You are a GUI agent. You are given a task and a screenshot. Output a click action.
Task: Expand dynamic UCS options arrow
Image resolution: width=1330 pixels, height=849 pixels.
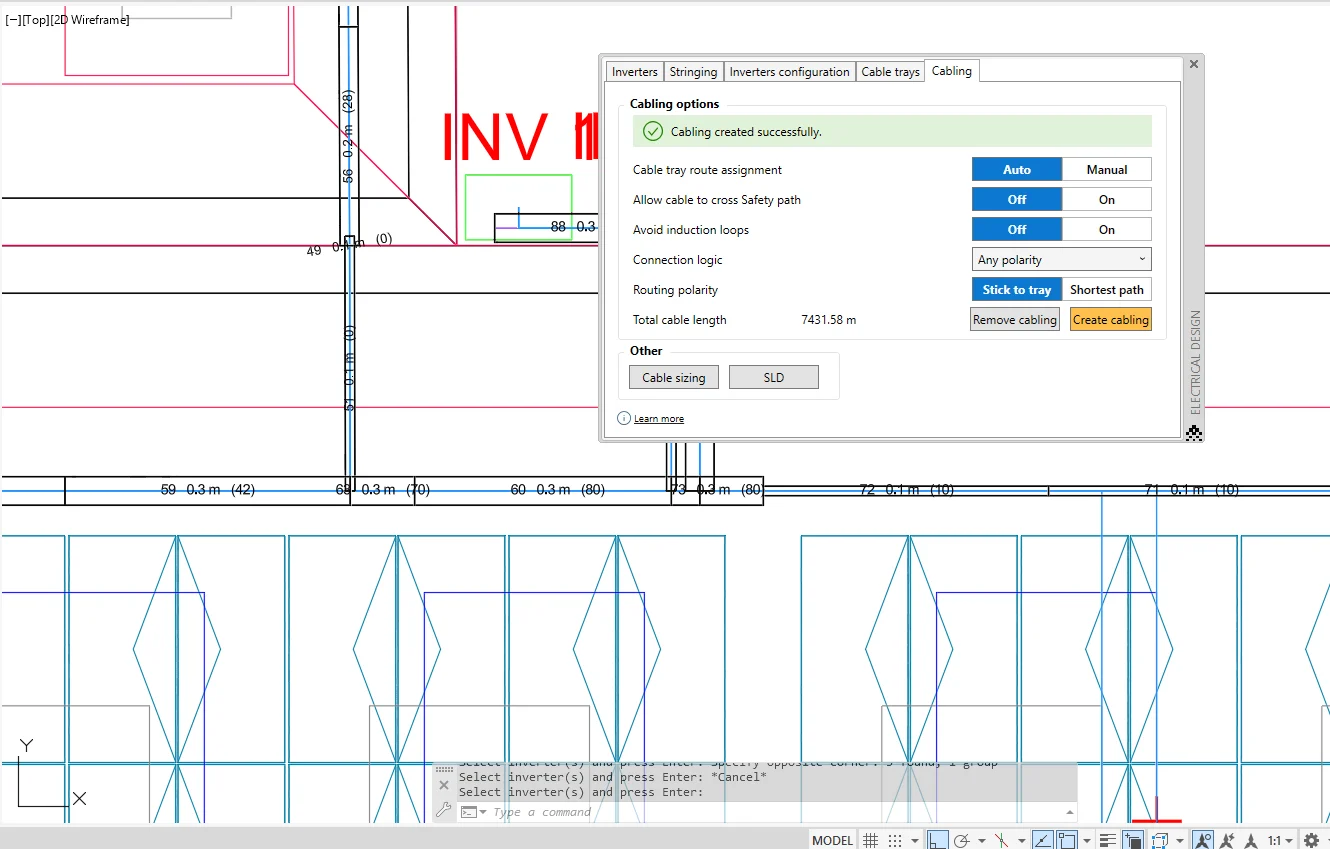[x=1180, y=840]
